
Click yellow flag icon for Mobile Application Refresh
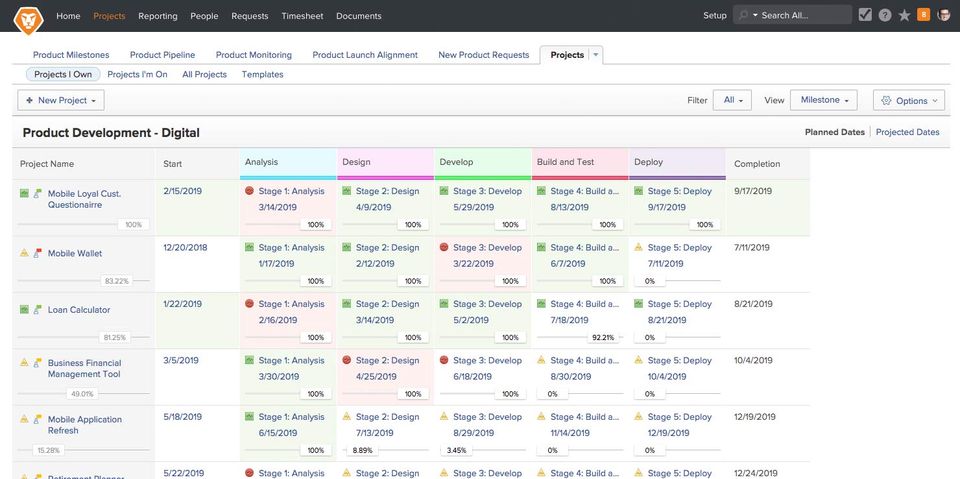click(x=38, y=419)
